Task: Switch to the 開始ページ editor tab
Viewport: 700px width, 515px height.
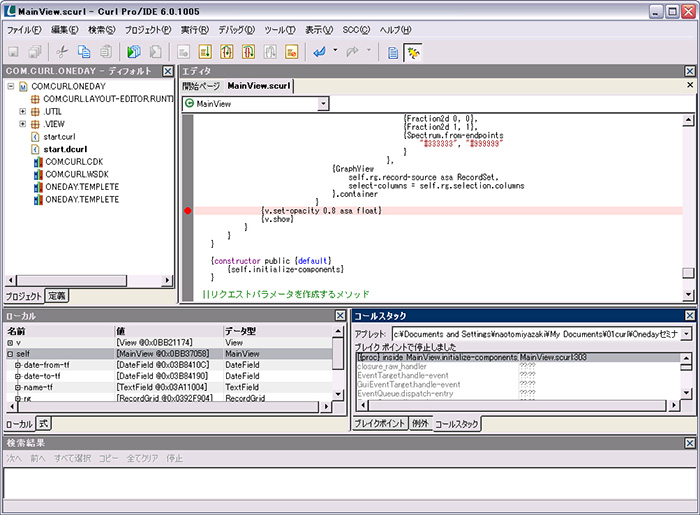Action: pyautogui.click(x=203, y=86)
